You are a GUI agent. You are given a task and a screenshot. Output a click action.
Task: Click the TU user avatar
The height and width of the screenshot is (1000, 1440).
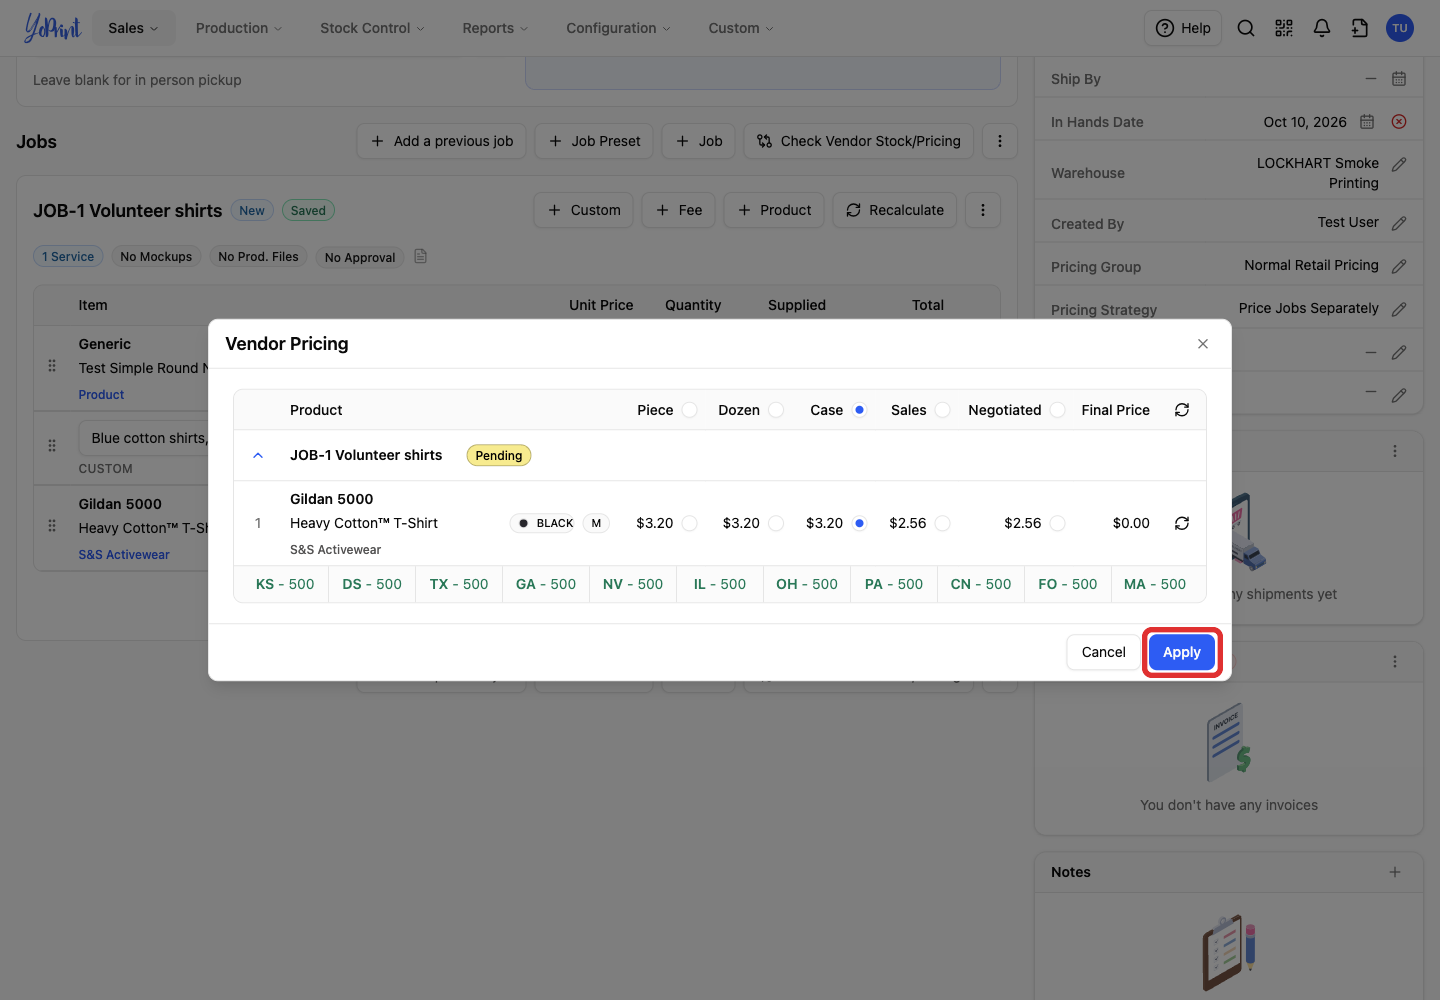pos(1400,28)
